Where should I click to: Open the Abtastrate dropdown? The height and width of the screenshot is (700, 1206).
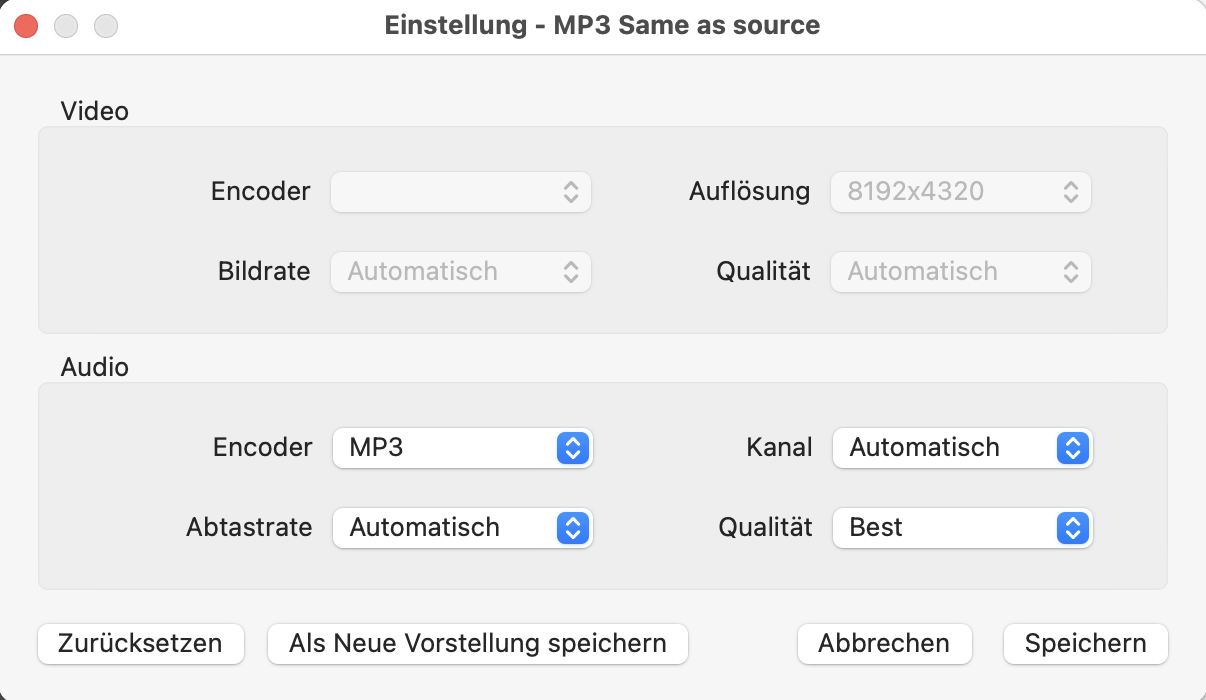coord(462,528)
